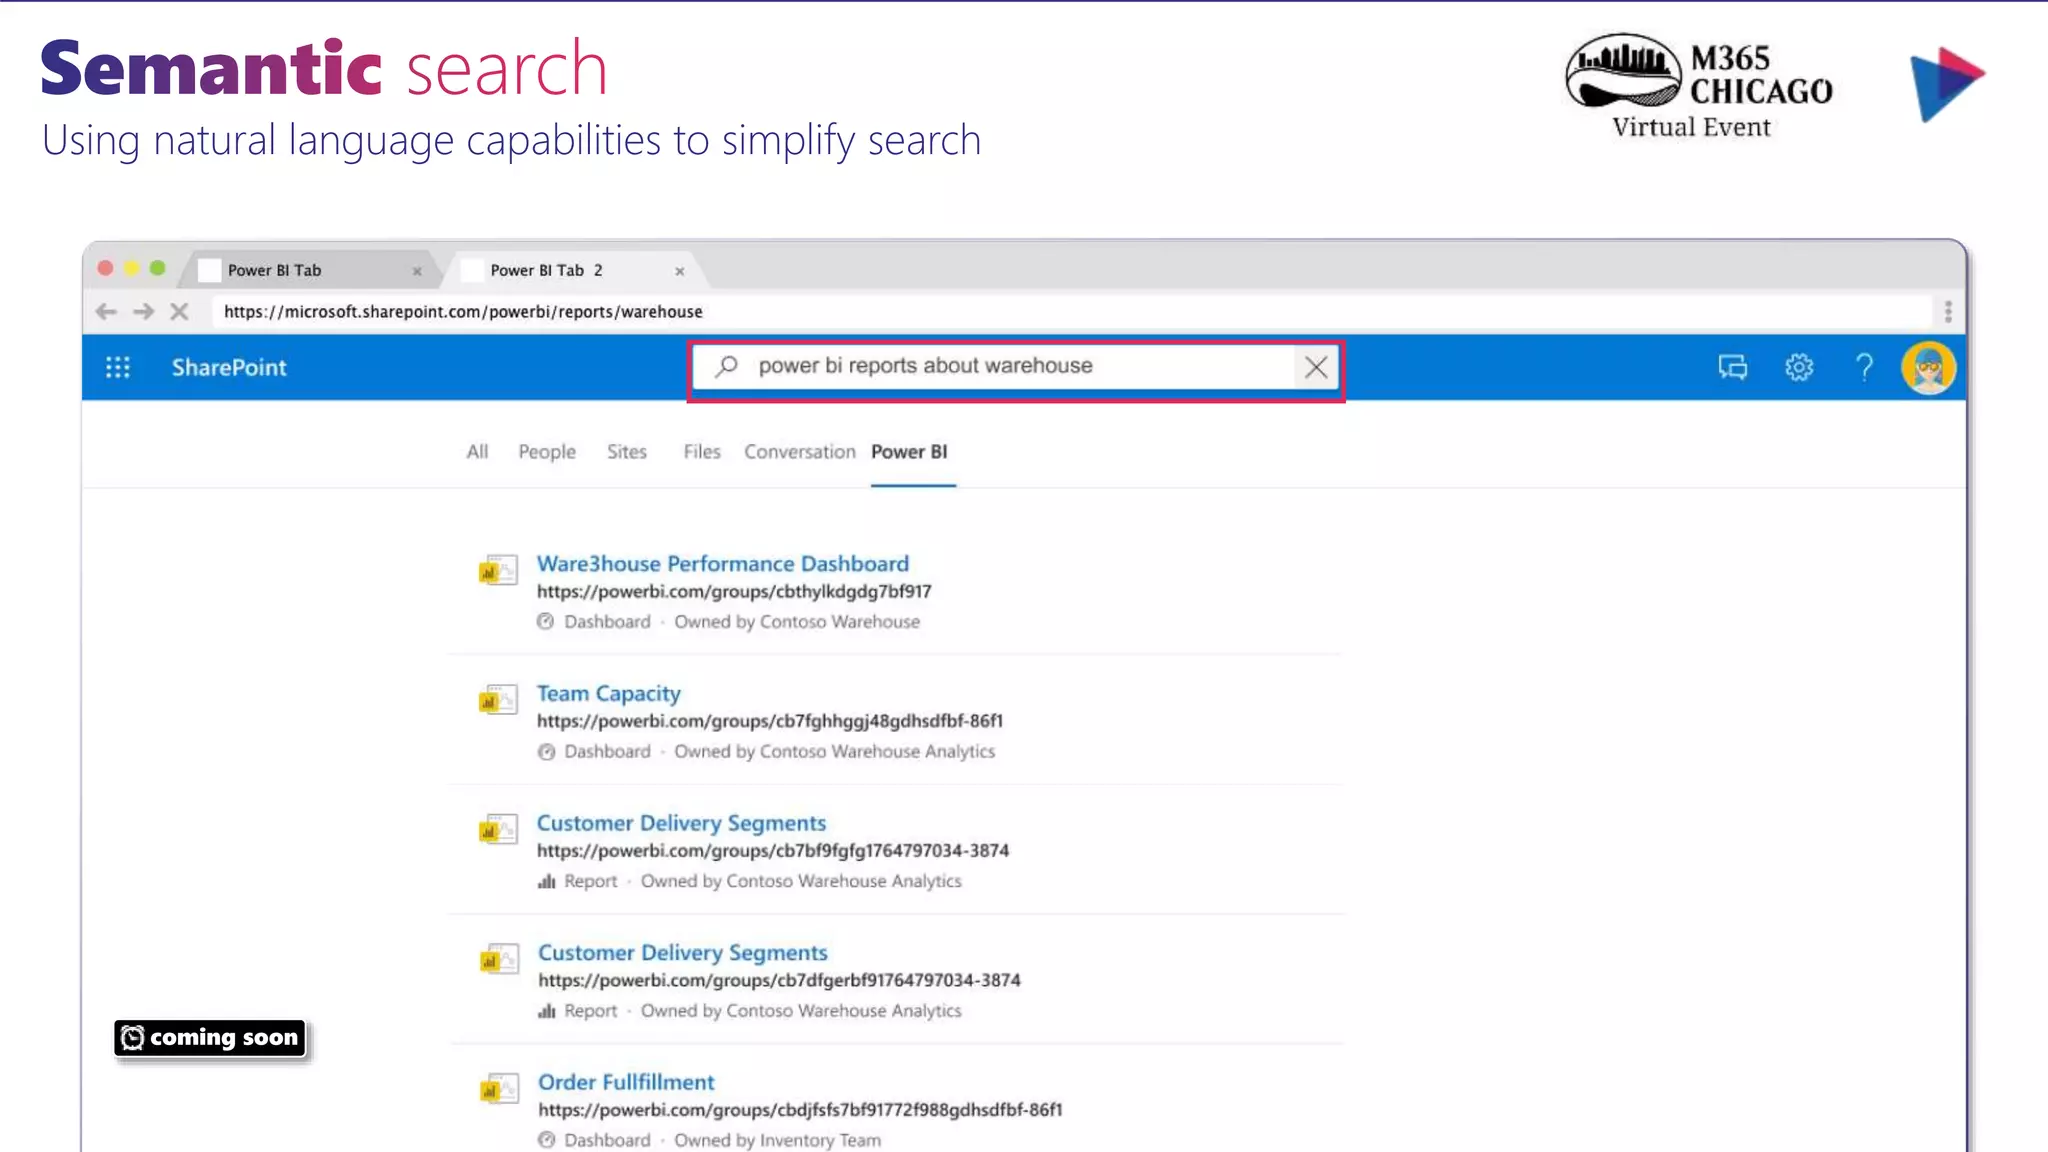Click URL powerbi.com/groups/cbthylkdgdg7bf917
This screenshot has height=1152, width=2048.
coord(734,592)
